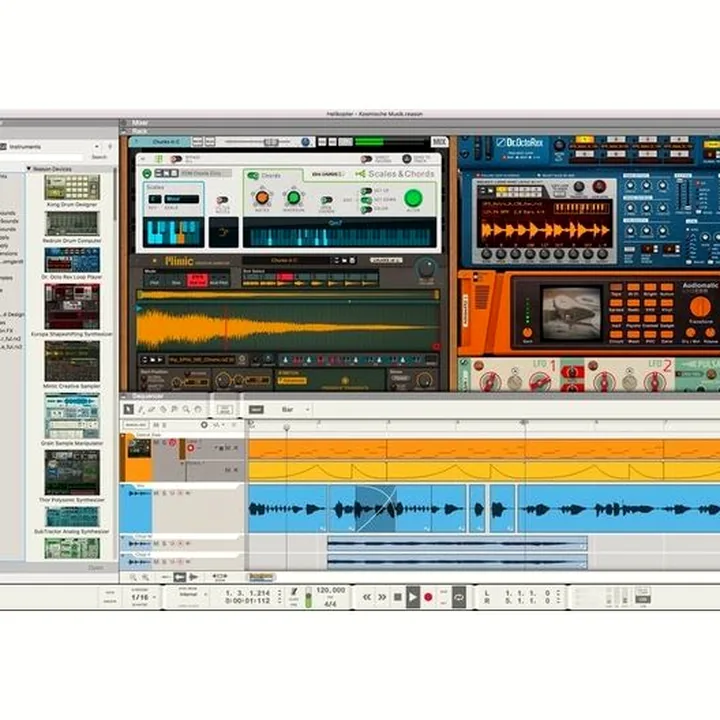Expand the Mixer panel header
This screenshot has width=720, height=720.
(x=124, y=123)
